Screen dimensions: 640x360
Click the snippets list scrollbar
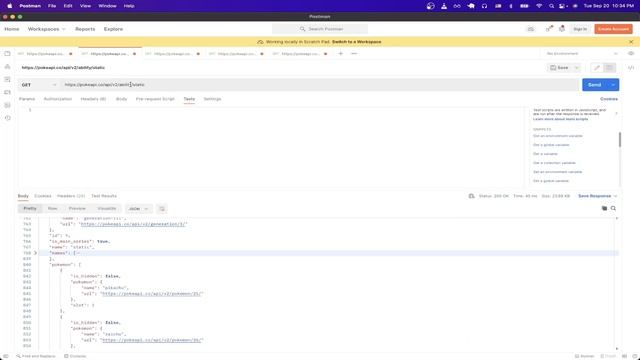[x=620, y=139]
